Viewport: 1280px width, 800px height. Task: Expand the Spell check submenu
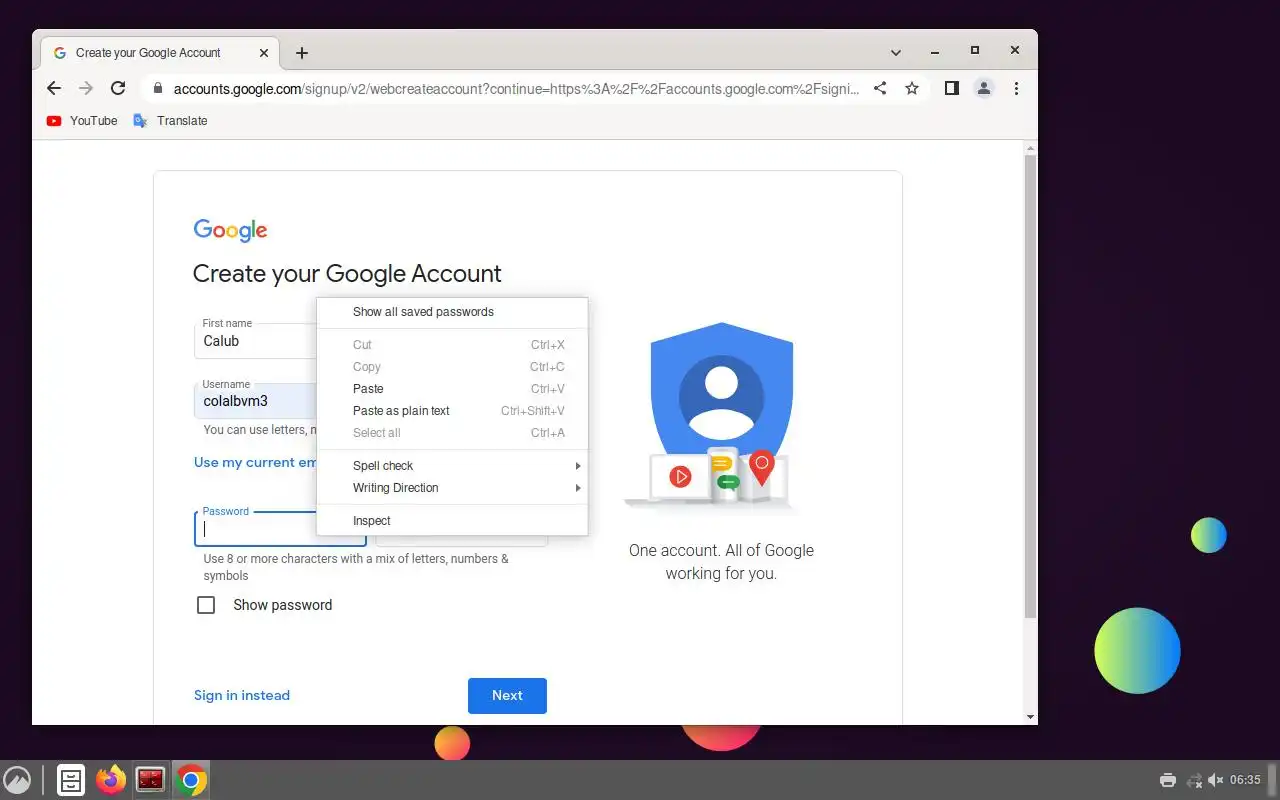point(452,466)
